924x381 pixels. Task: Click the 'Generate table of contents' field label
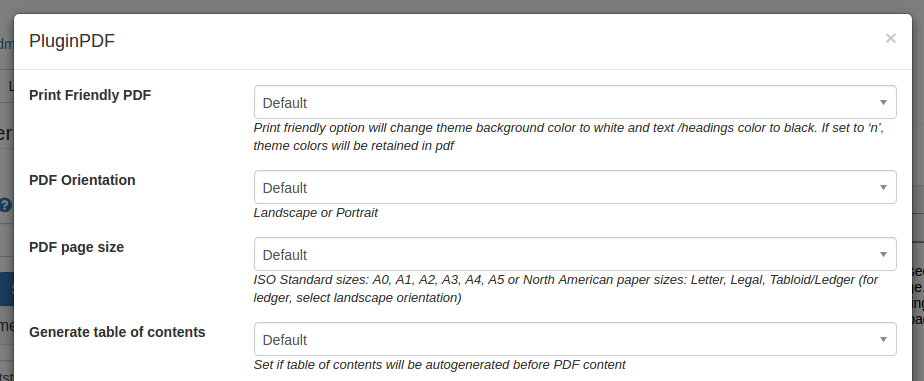pyautogui.click(x=117, y=332)
